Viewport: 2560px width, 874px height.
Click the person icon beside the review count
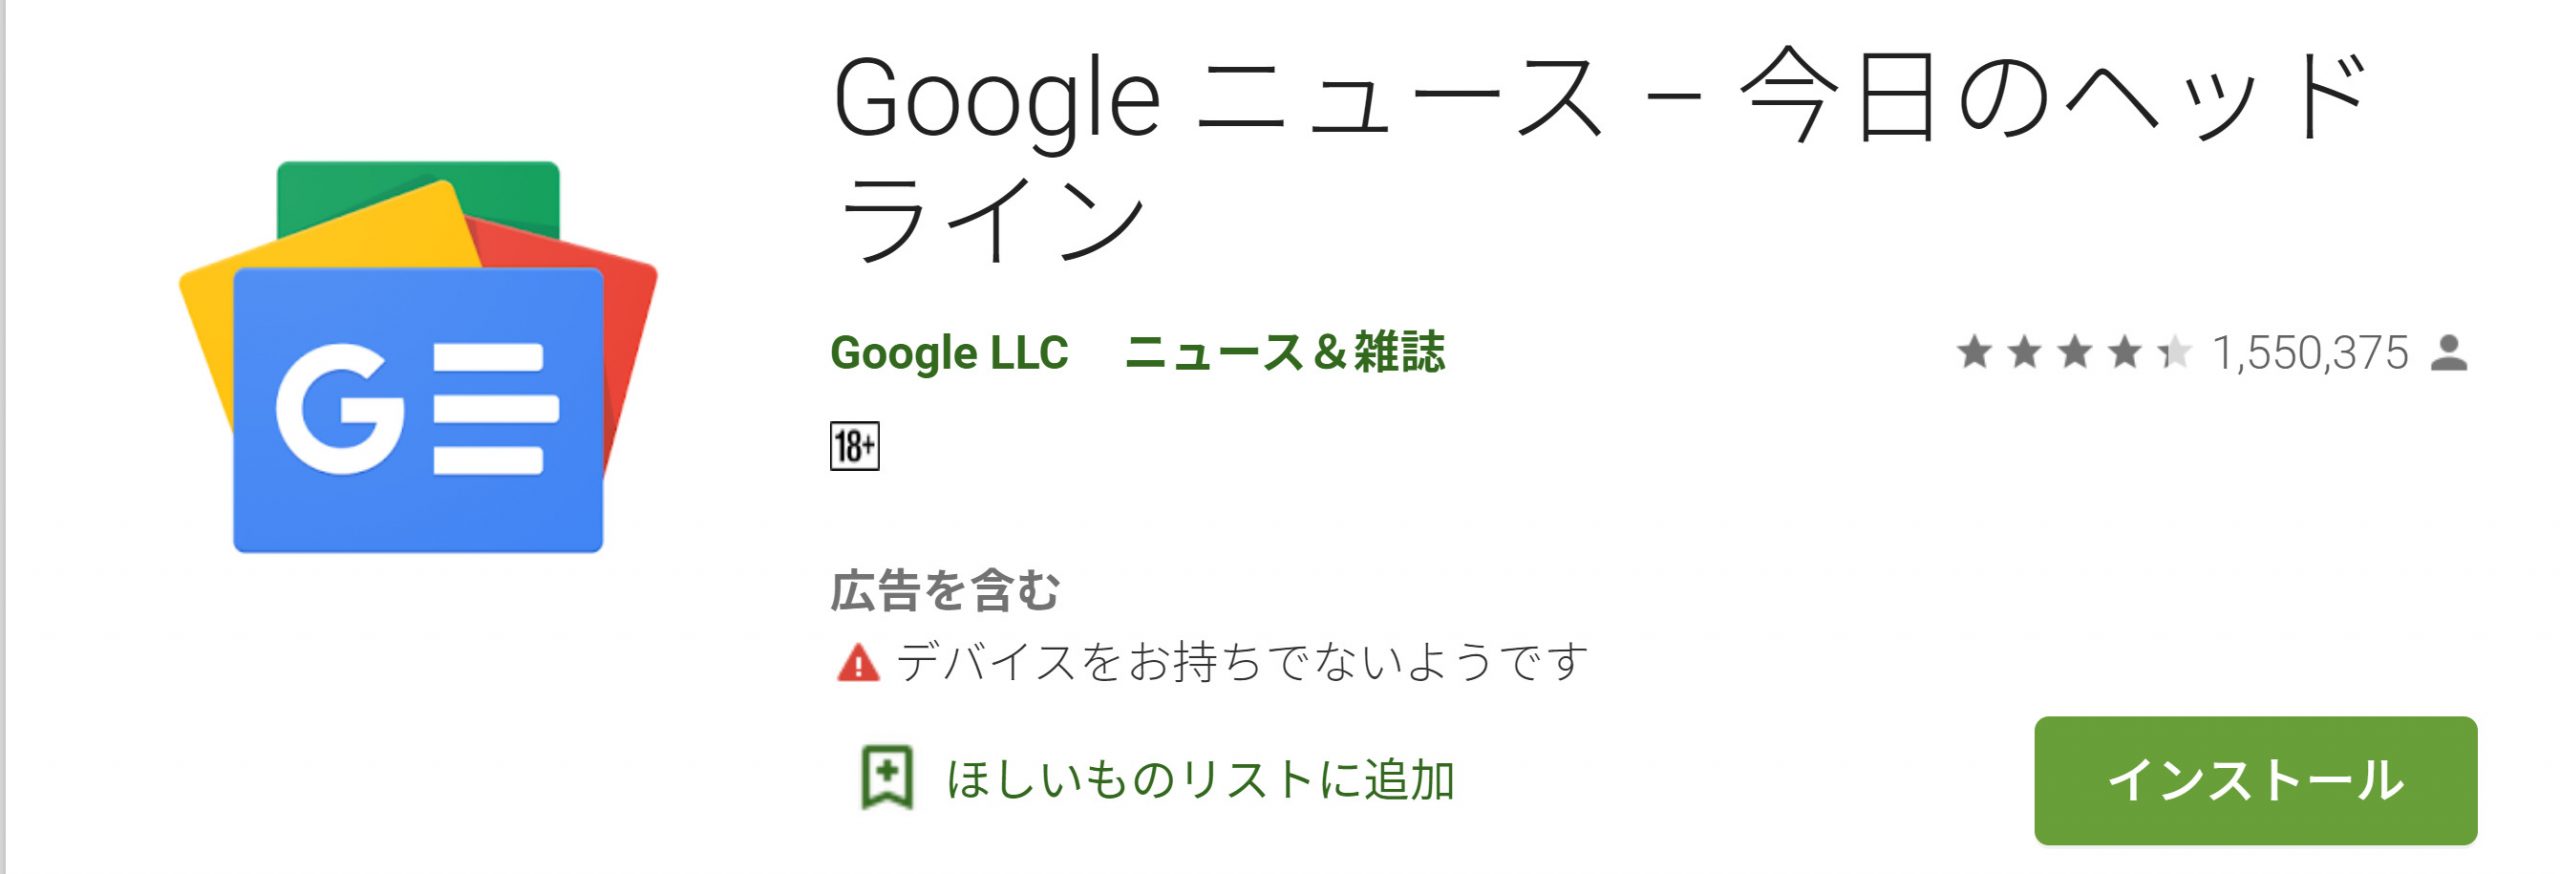[2449, 353]
